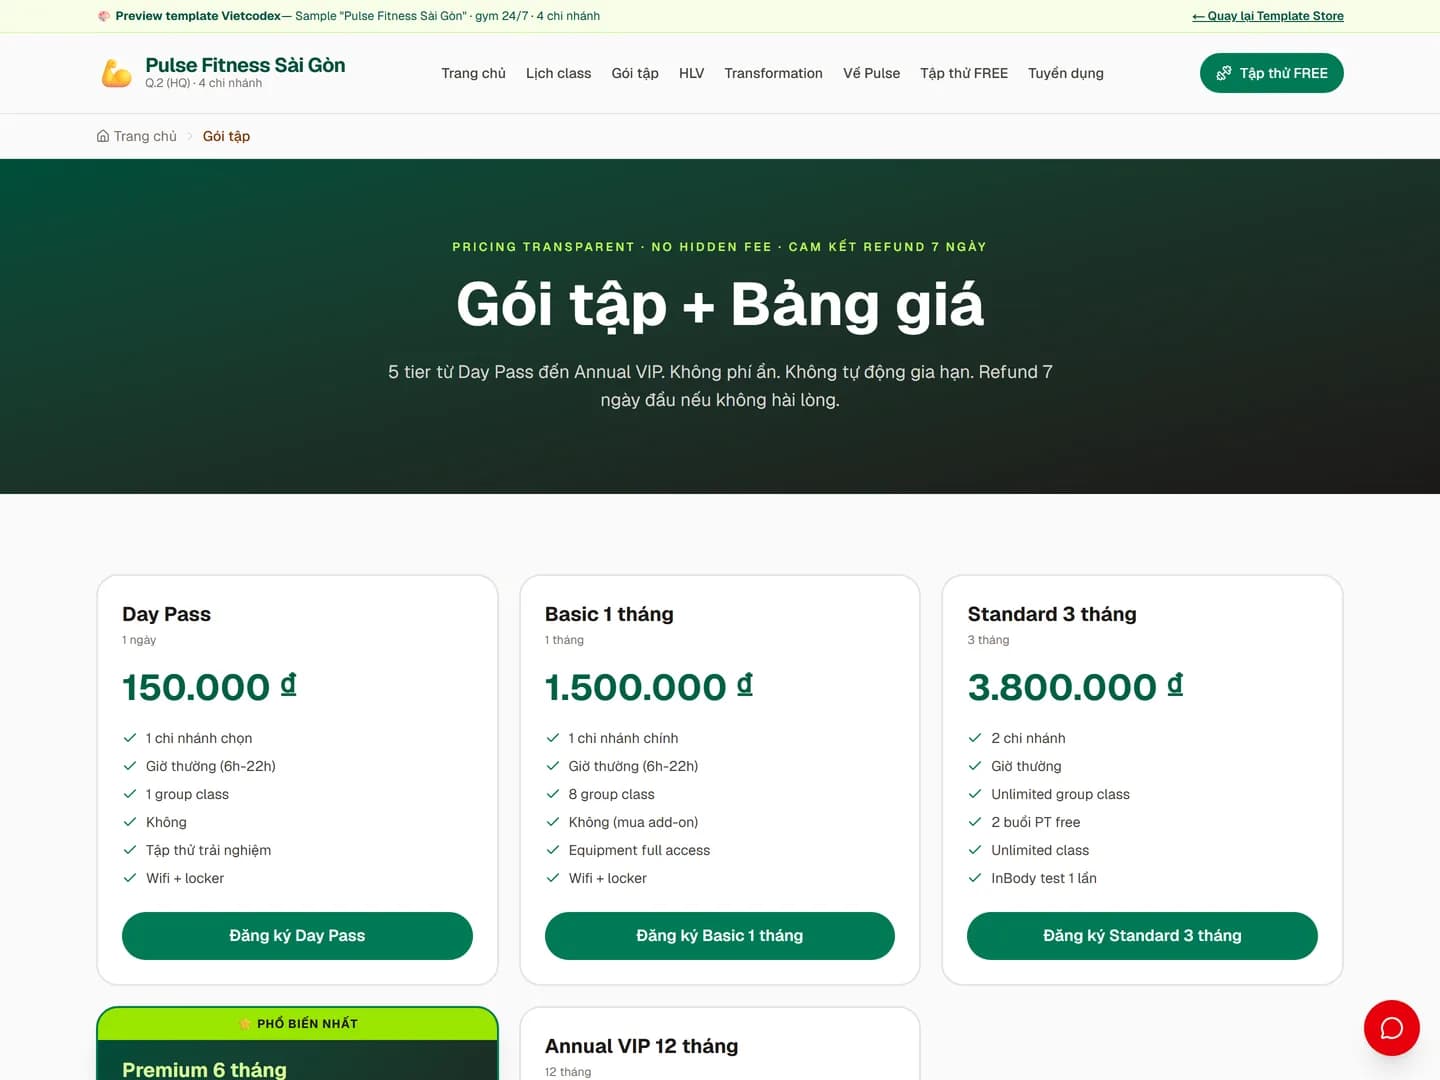Click the Pulse Fitness flexed arm logo icon

[x=117, y=73]
